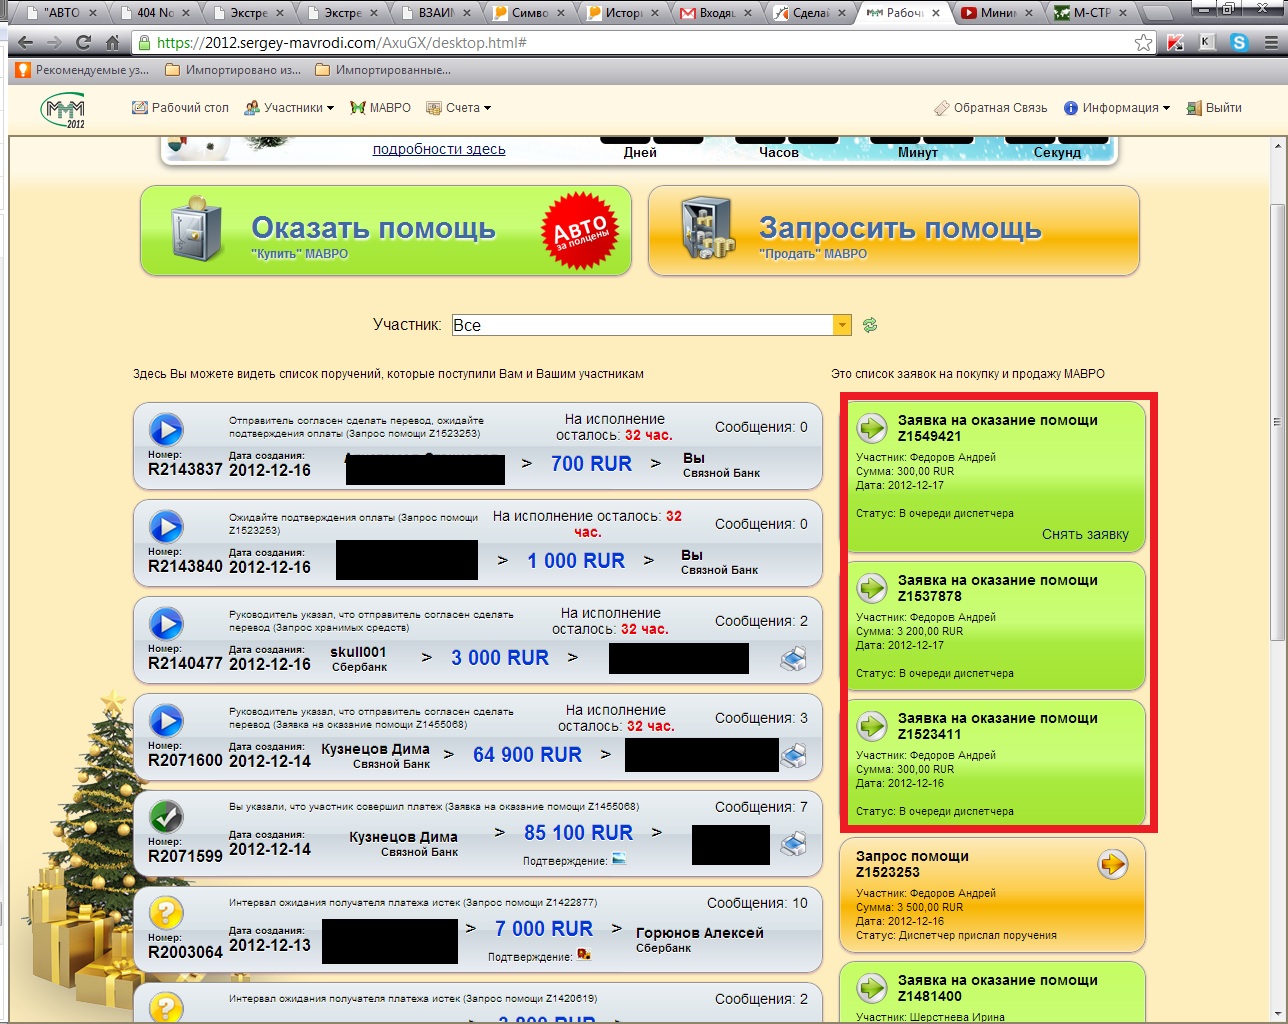Viewport: 1288px width, 1024px height.
Task: Expand the Информация menu
Action: pos(1117,108)
